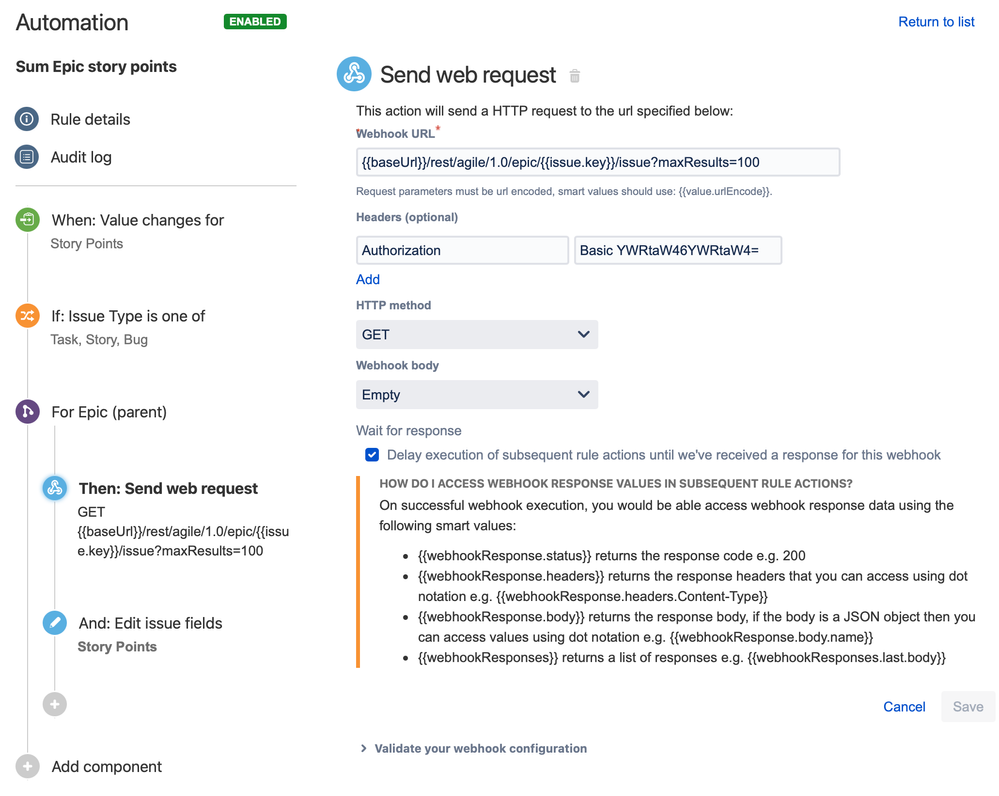Click the plus icon below Edit issue fields
Image resolution: width=999 pixels, height=796 pixels.
coord(55,704)
